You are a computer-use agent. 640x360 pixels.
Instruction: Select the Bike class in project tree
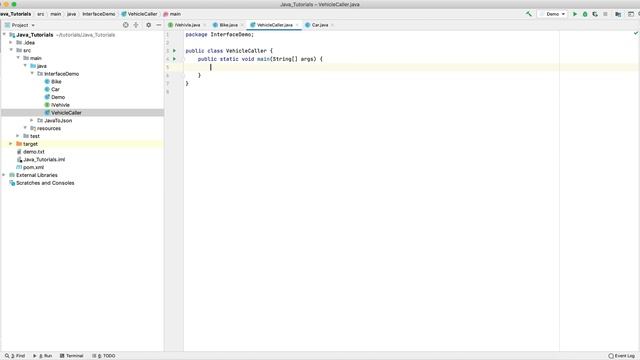(56, 82)
